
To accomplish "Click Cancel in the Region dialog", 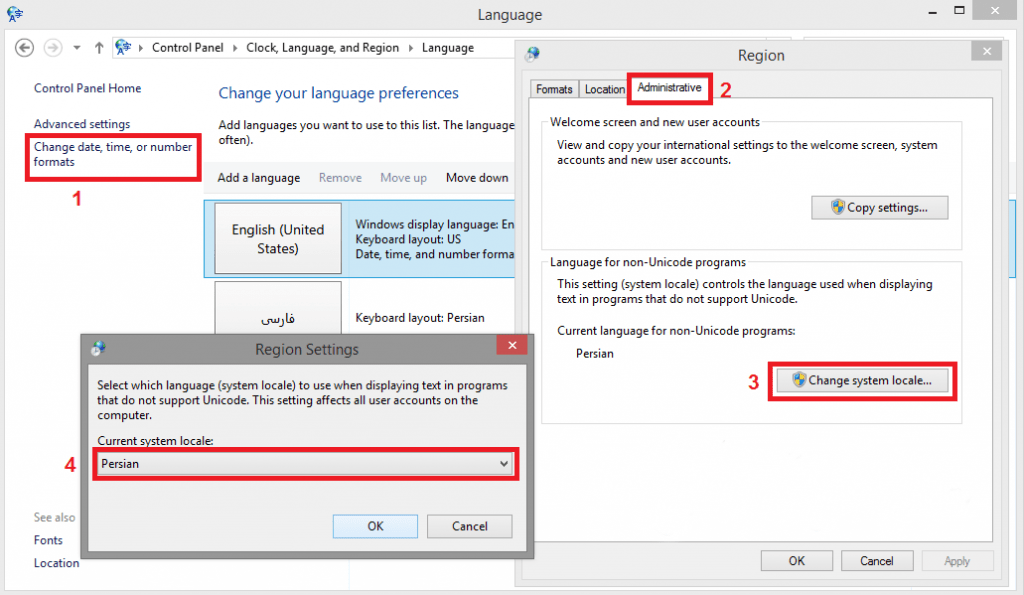I will pyautogui.click(x=876, y=561).
